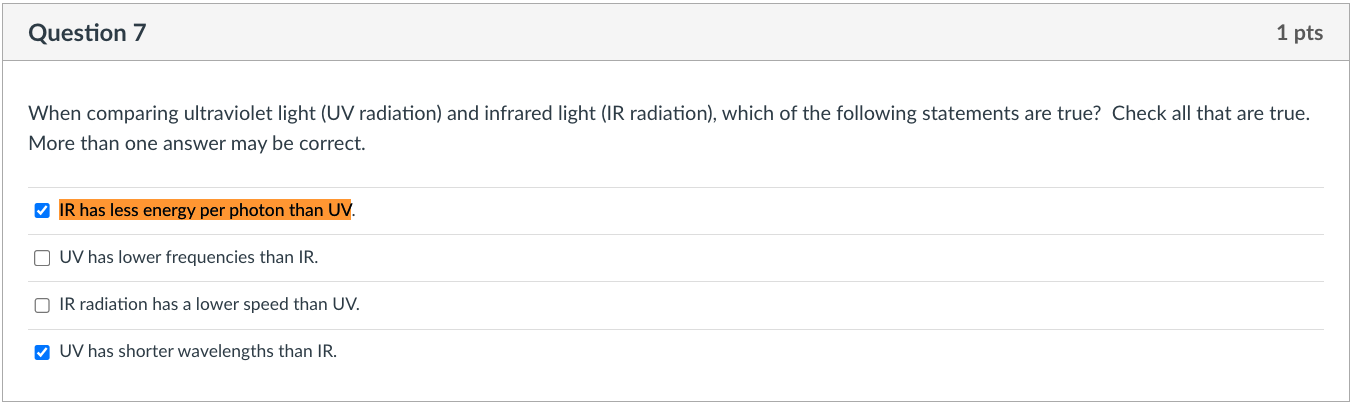Click the phrase "ultraviolet light" in the question
Image resolution: width=1358 pixels, height=405 pixels.
tap(218, 114)
